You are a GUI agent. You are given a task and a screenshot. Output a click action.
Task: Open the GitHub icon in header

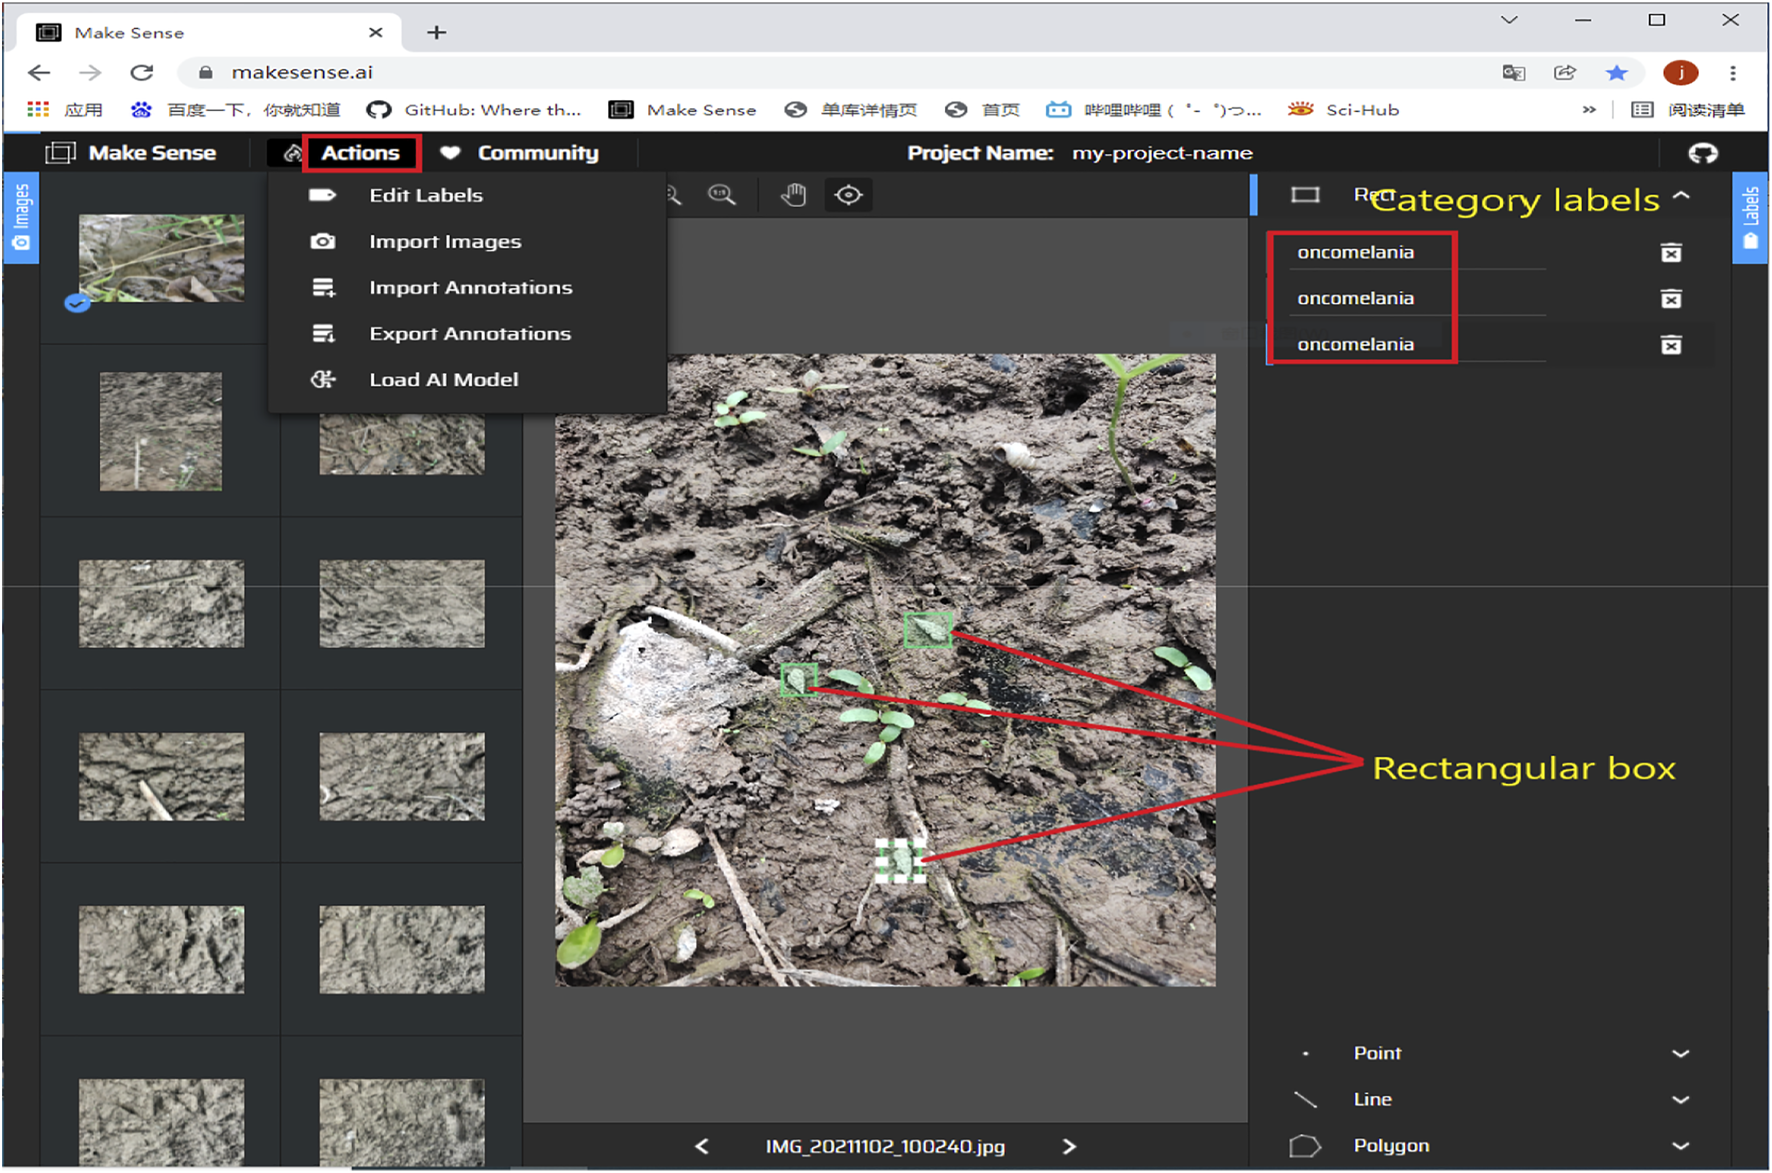pyautogui.click(x=1702, y=153)
